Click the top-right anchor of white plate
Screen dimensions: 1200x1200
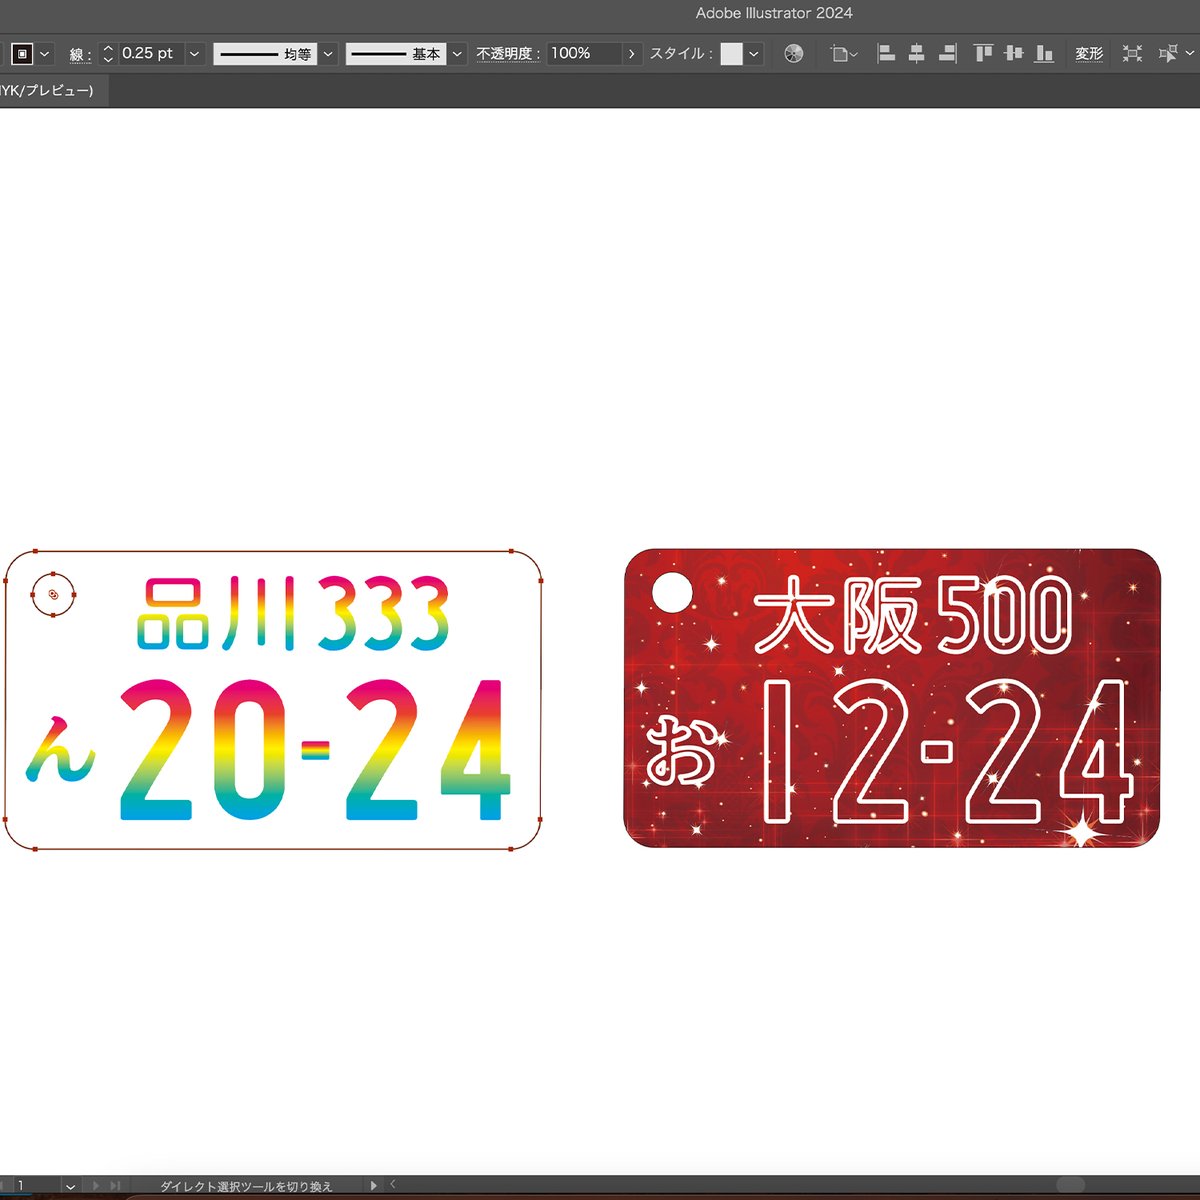(511, 551)
